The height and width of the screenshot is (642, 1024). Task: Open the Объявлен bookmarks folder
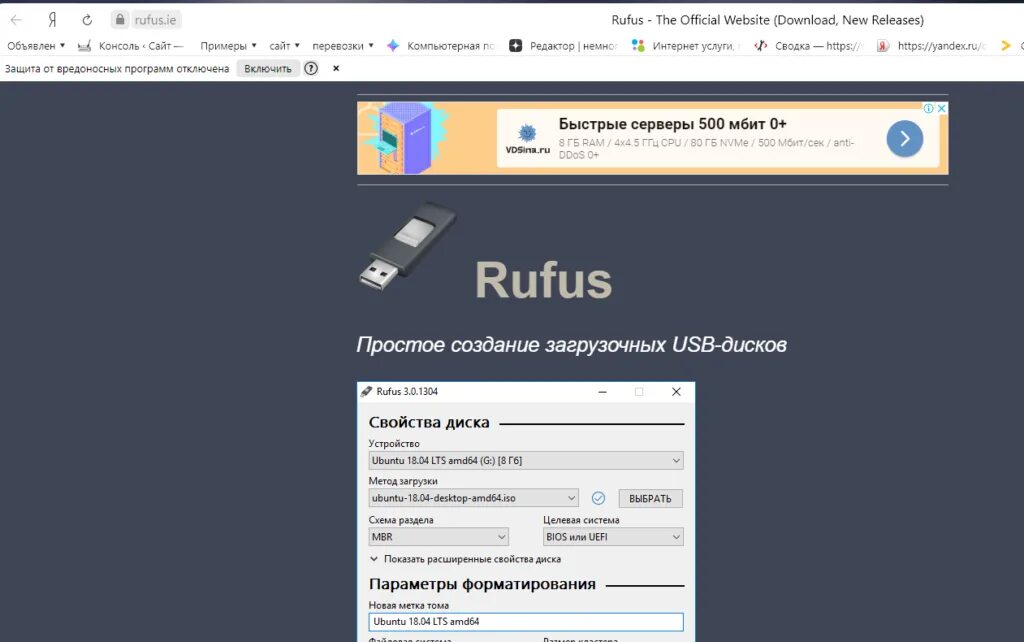[36, 46]
